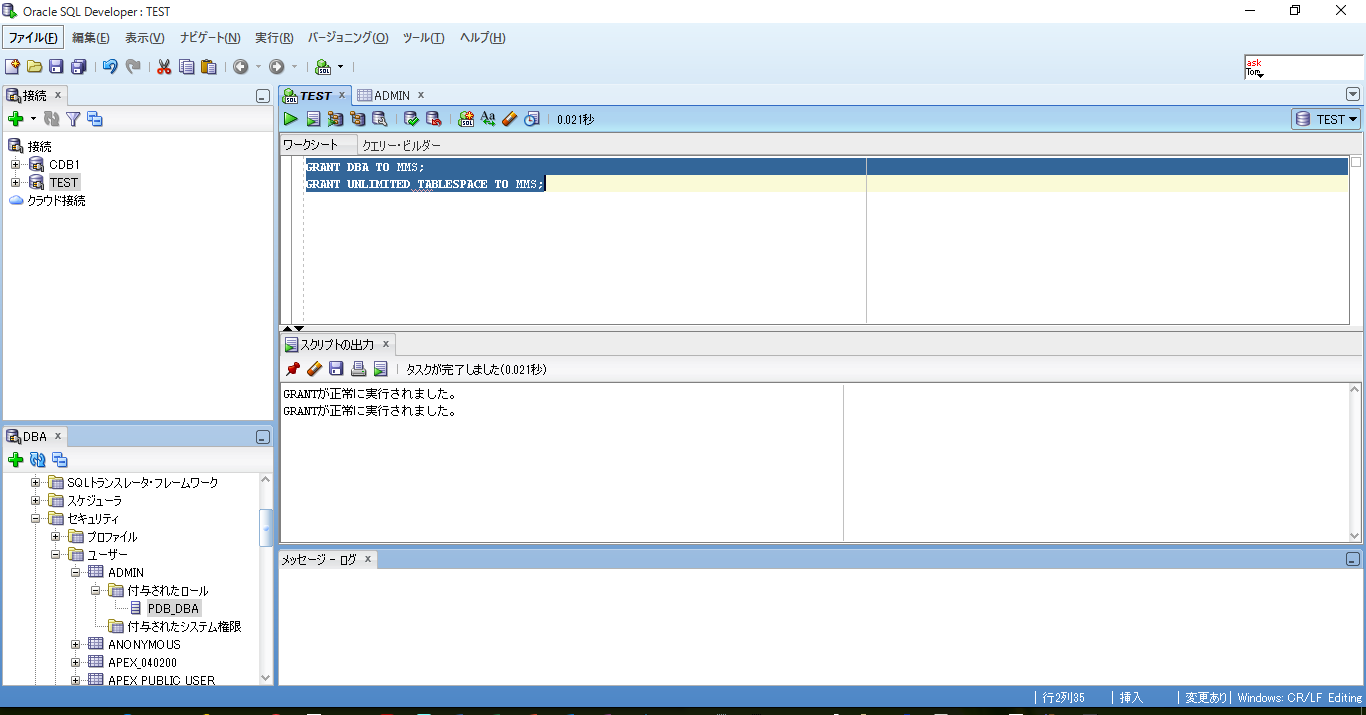Open the dropdown beside the new-connection plus

click(33, 119)
